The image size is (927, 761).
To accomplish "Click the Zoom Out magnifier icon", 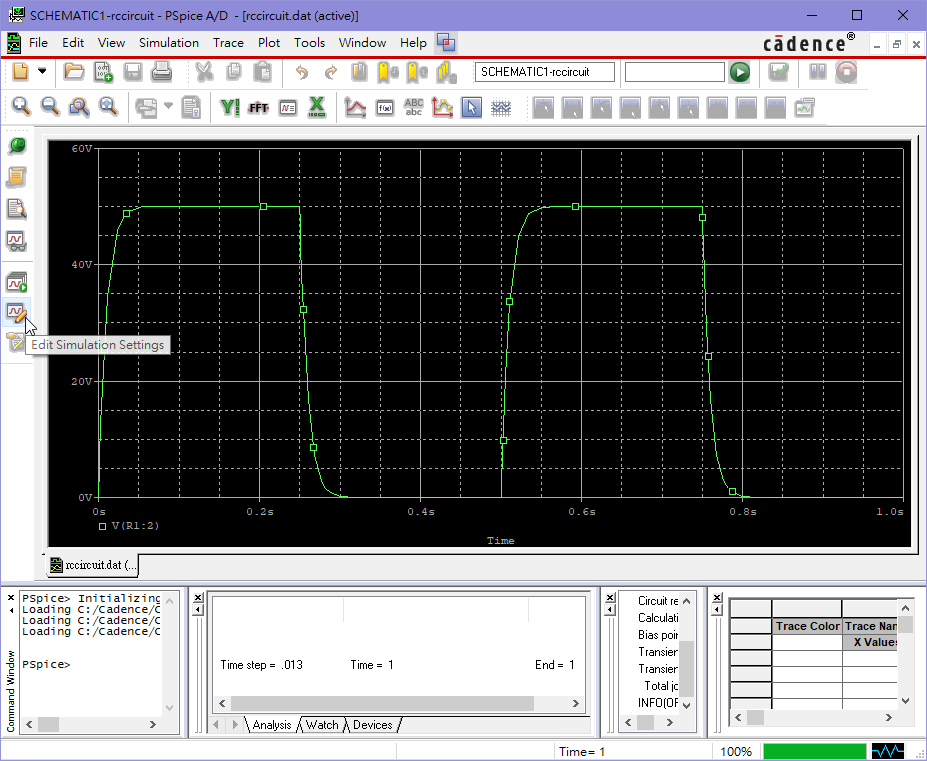I will point(50,107).
